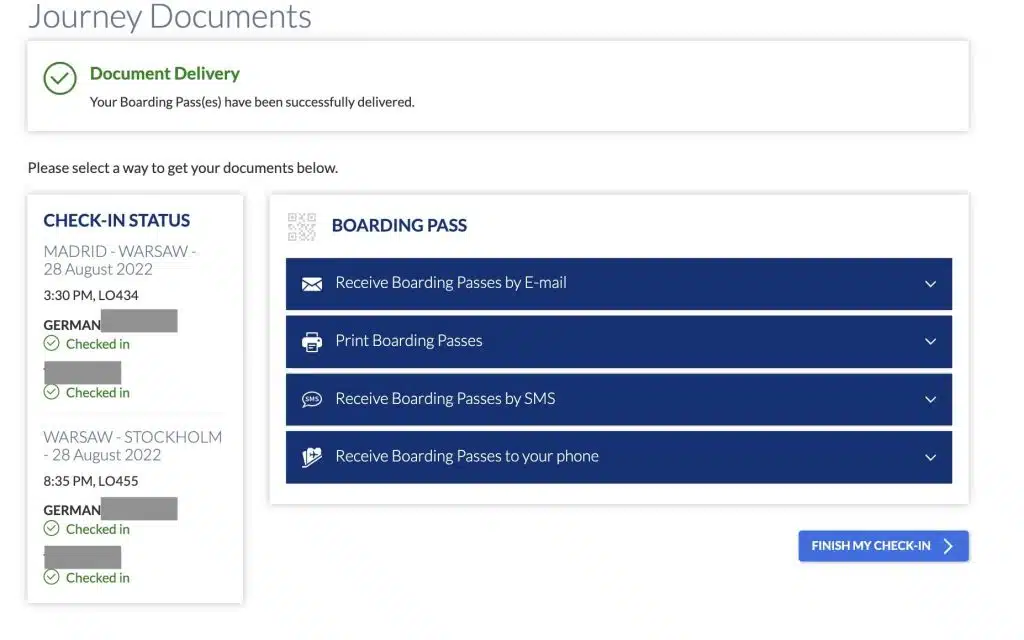Click the 8:35 PM, LO455 flight time
The image size is (1024, 640).
click(x=91, y=481)
